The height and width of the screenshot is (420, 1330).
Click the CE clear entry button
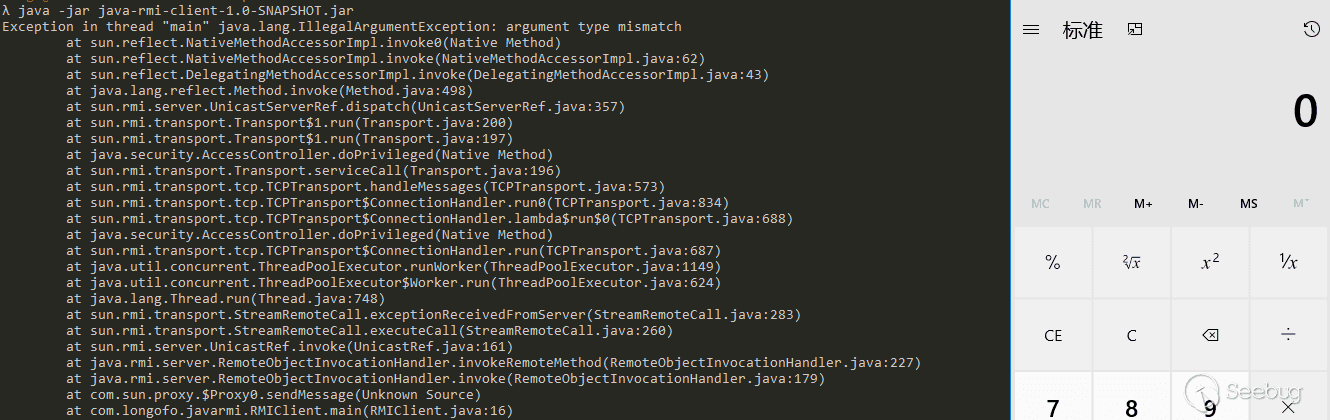1052,335
